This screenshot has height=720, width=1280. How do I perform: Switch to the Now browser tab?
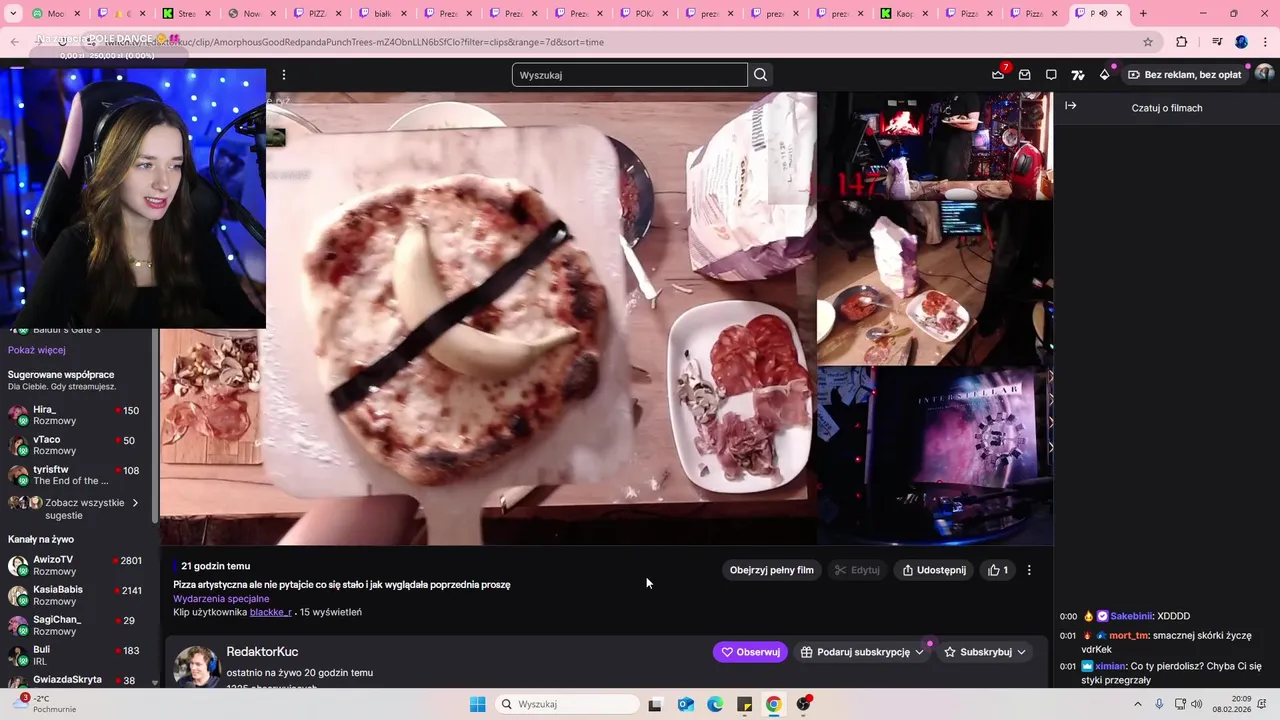251,13
